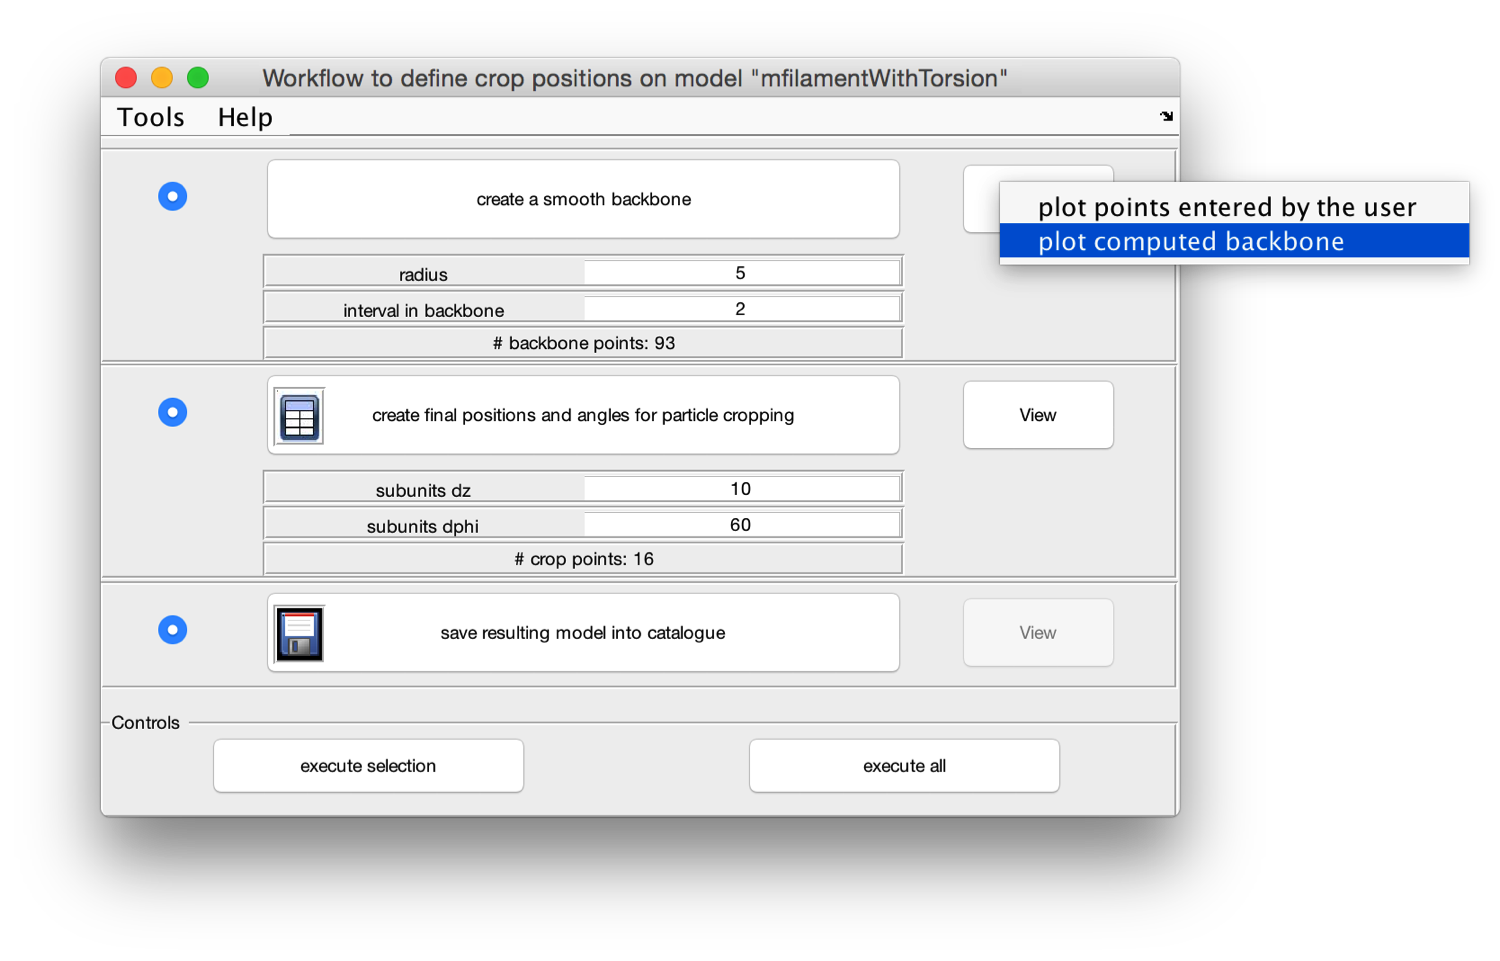Toggle radio button for particle cropping step
The height and width of the screenshot is (961, 1500).
[173, 412]
